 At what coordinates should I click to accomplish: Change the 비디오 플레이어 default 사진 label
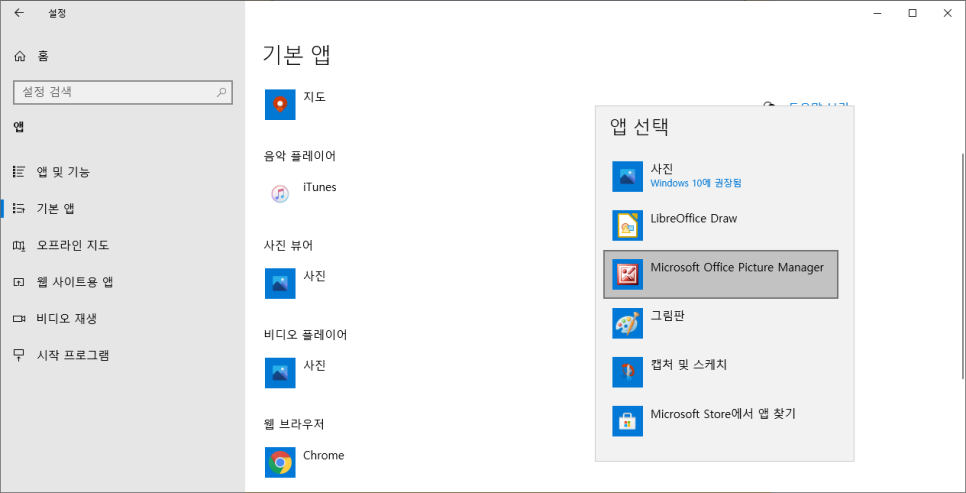point(314,365)
